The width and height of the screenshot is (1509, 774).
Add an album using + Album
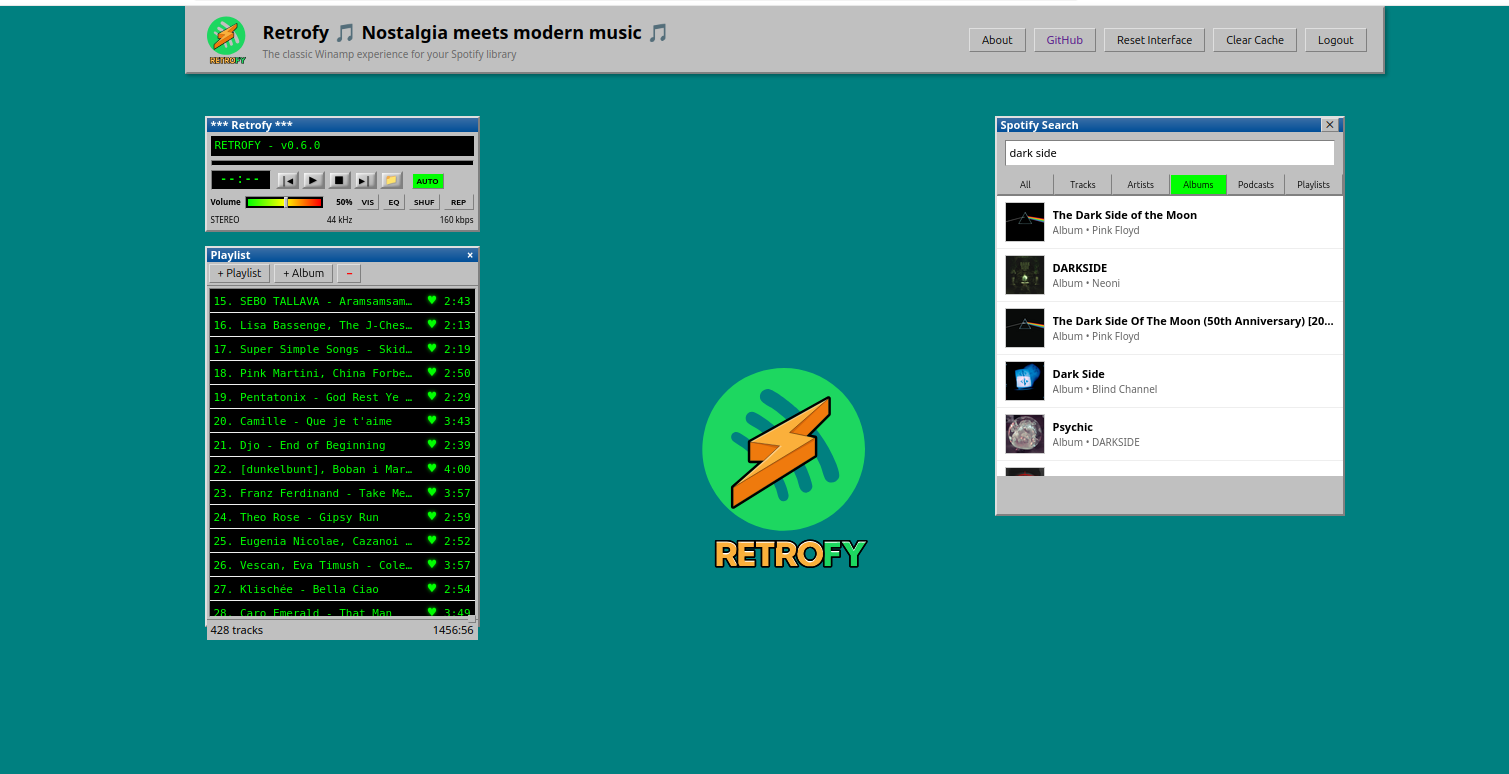[303, 273]
